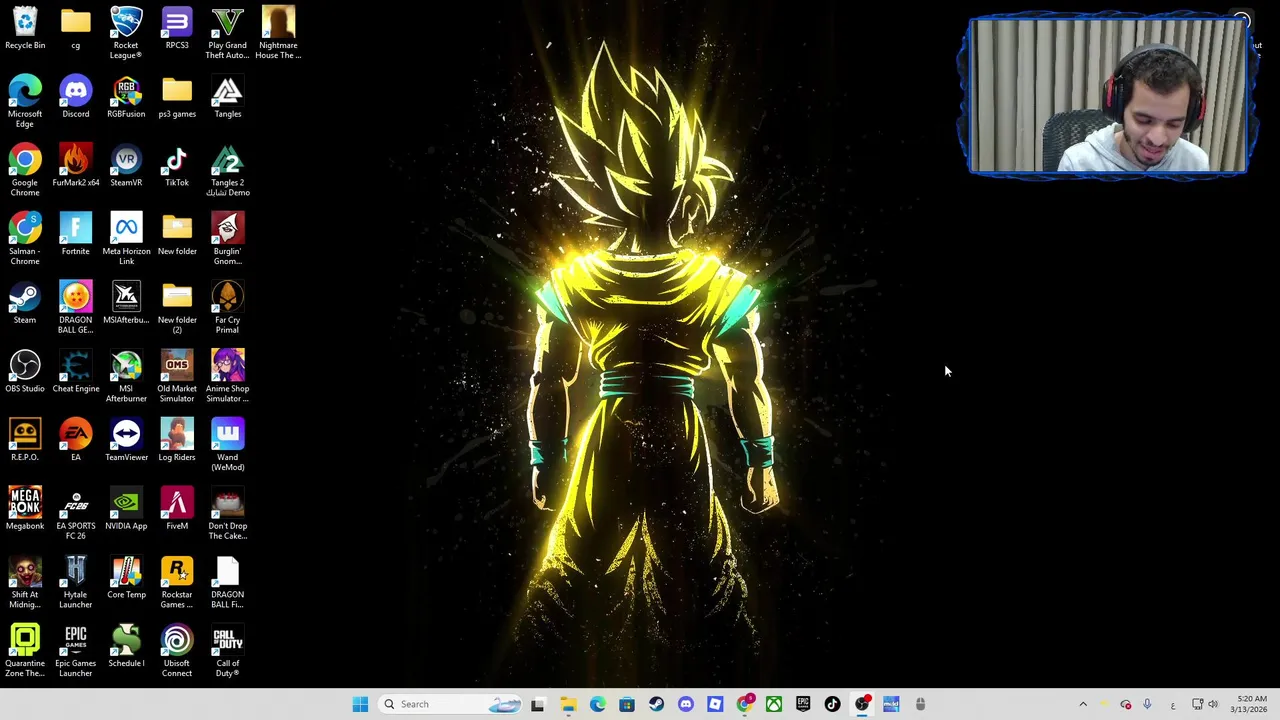Select the RPCS3 emulator shortcut
The height and width of the screenshot is (720, 1280).
click(x=177, y=27)
